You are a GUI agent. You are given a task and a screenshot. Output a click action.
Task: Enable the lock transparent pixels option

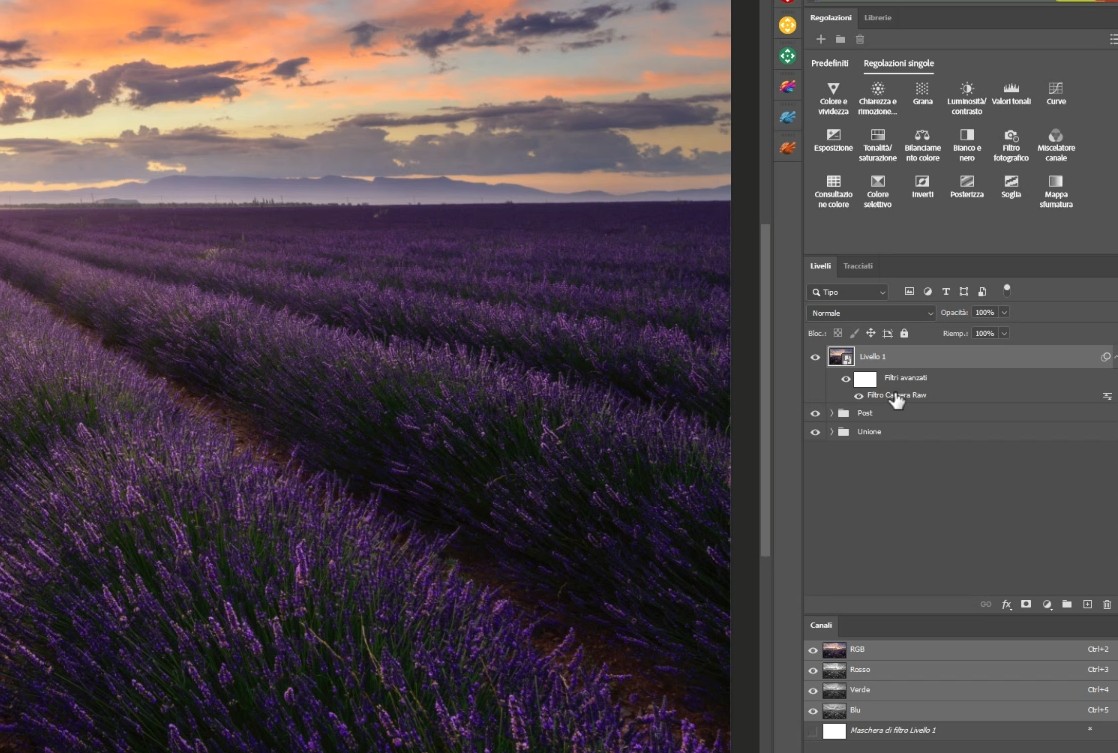[x=839, y=332]
